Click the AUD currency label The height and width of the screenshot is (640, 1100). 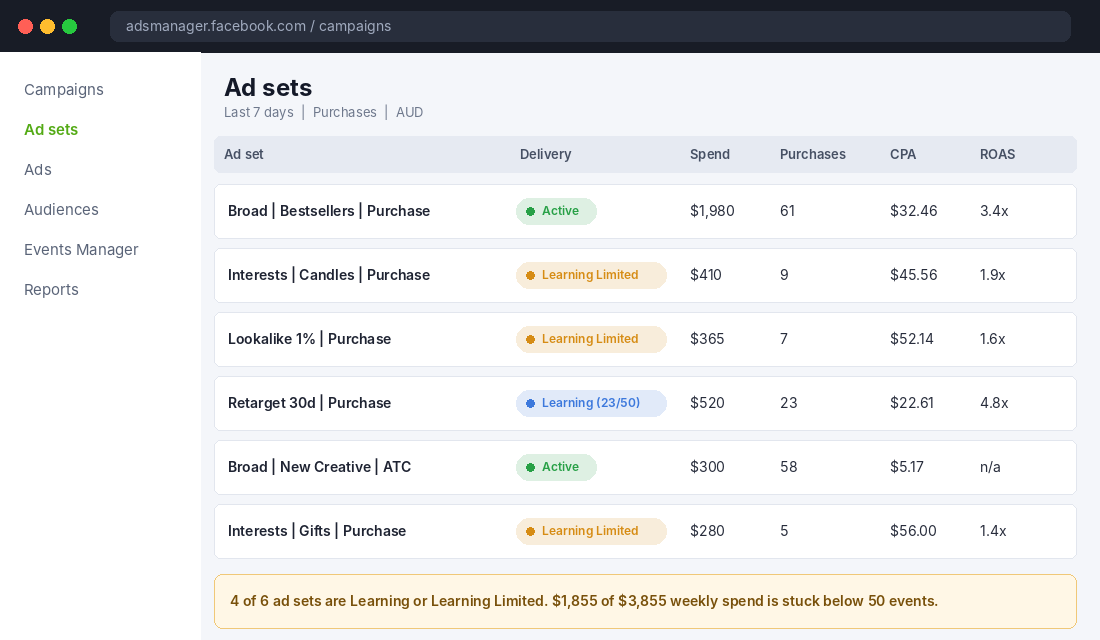[409, 112]
